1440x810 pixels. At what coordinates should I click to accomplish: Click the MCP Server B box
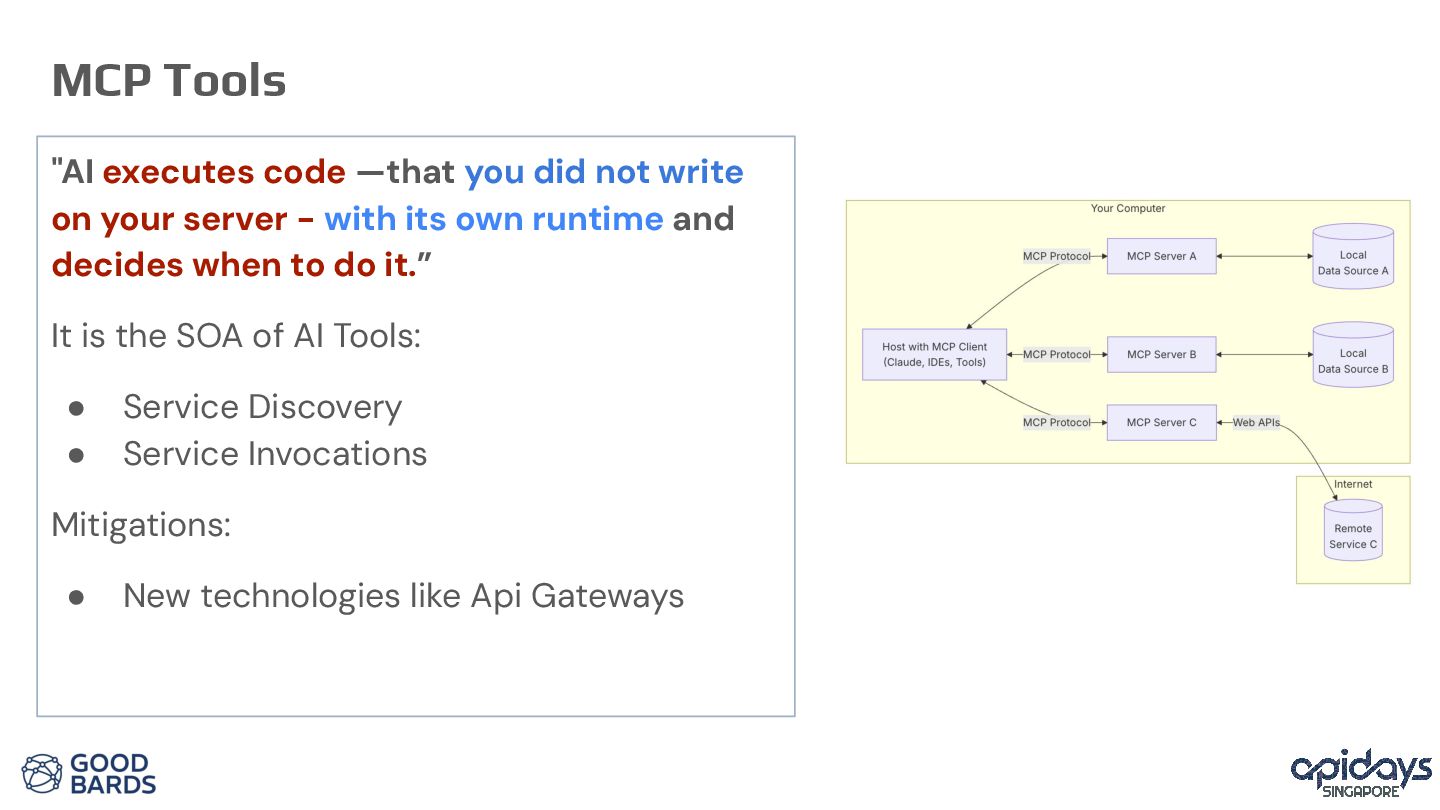pyautogui.click(x=1161, y=354)
